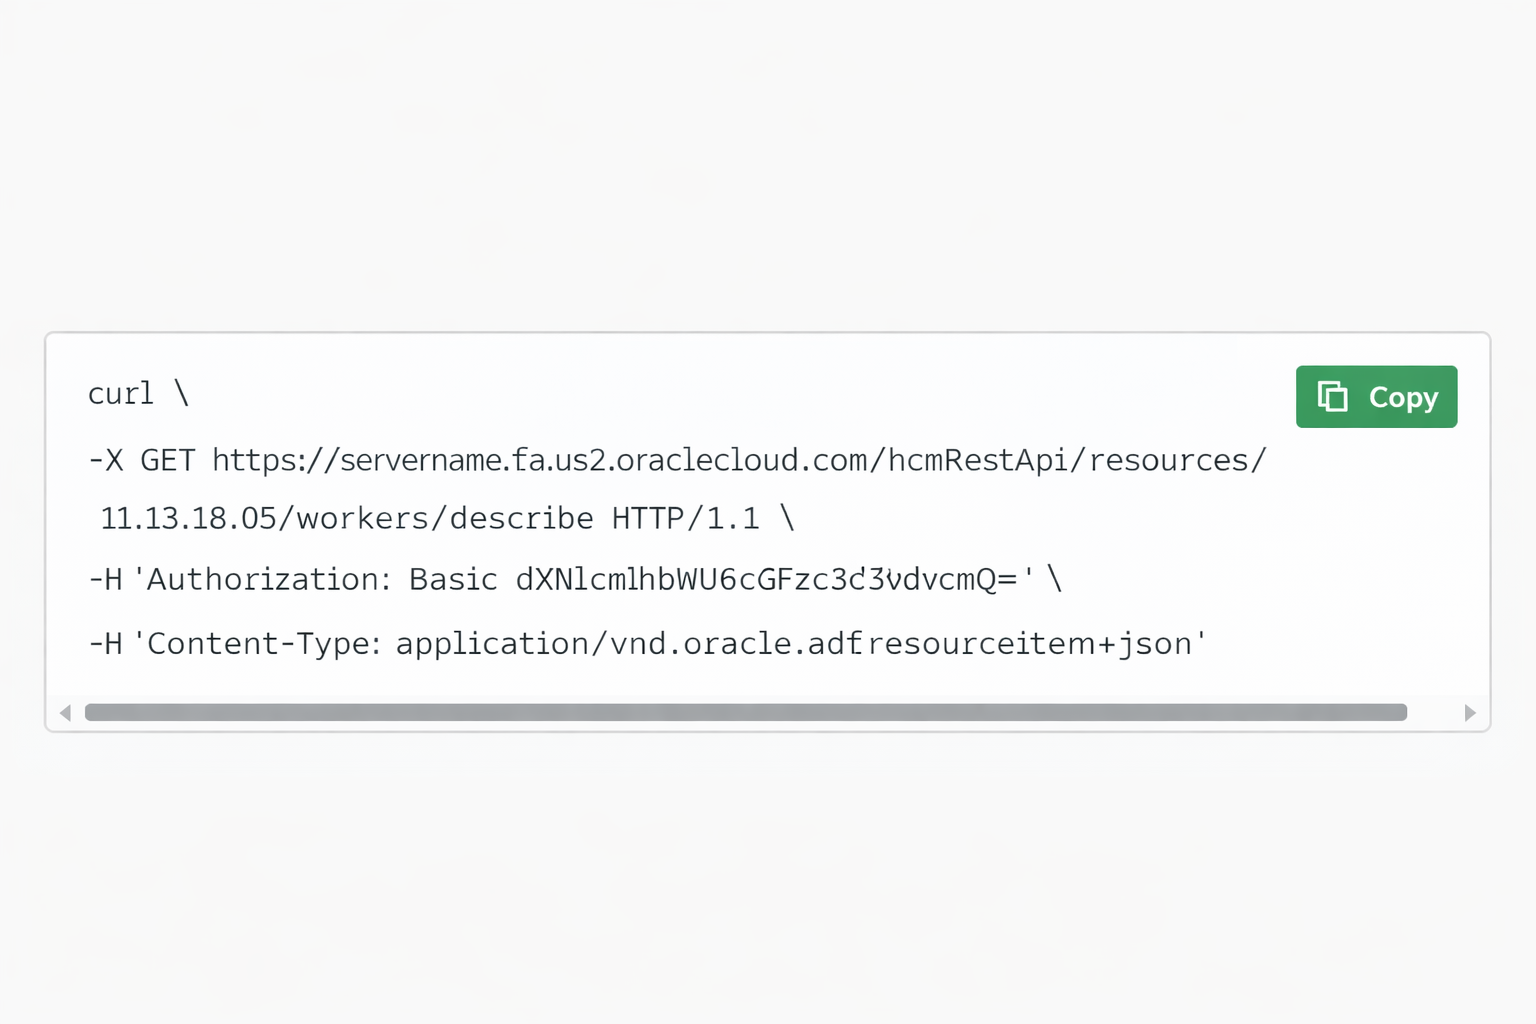The width and height of the screenshot is (1536, 1024).
Task: Click the word "Basic" in the header
Action: (453, 580)
